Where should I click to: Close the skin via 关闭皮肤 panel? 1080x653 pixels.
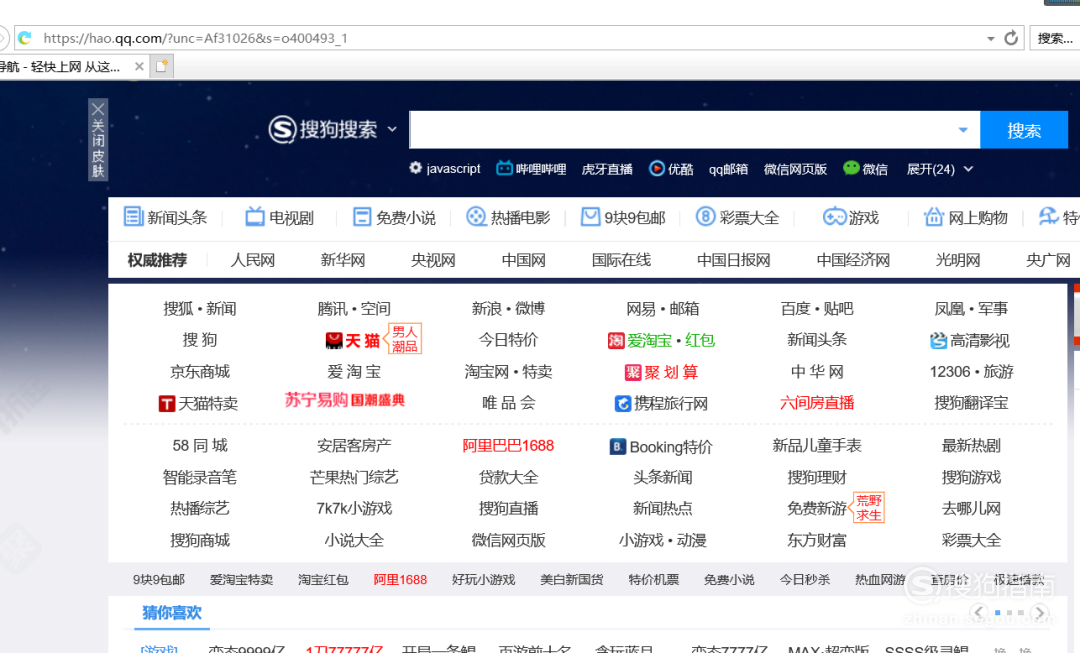pos(98,139)
